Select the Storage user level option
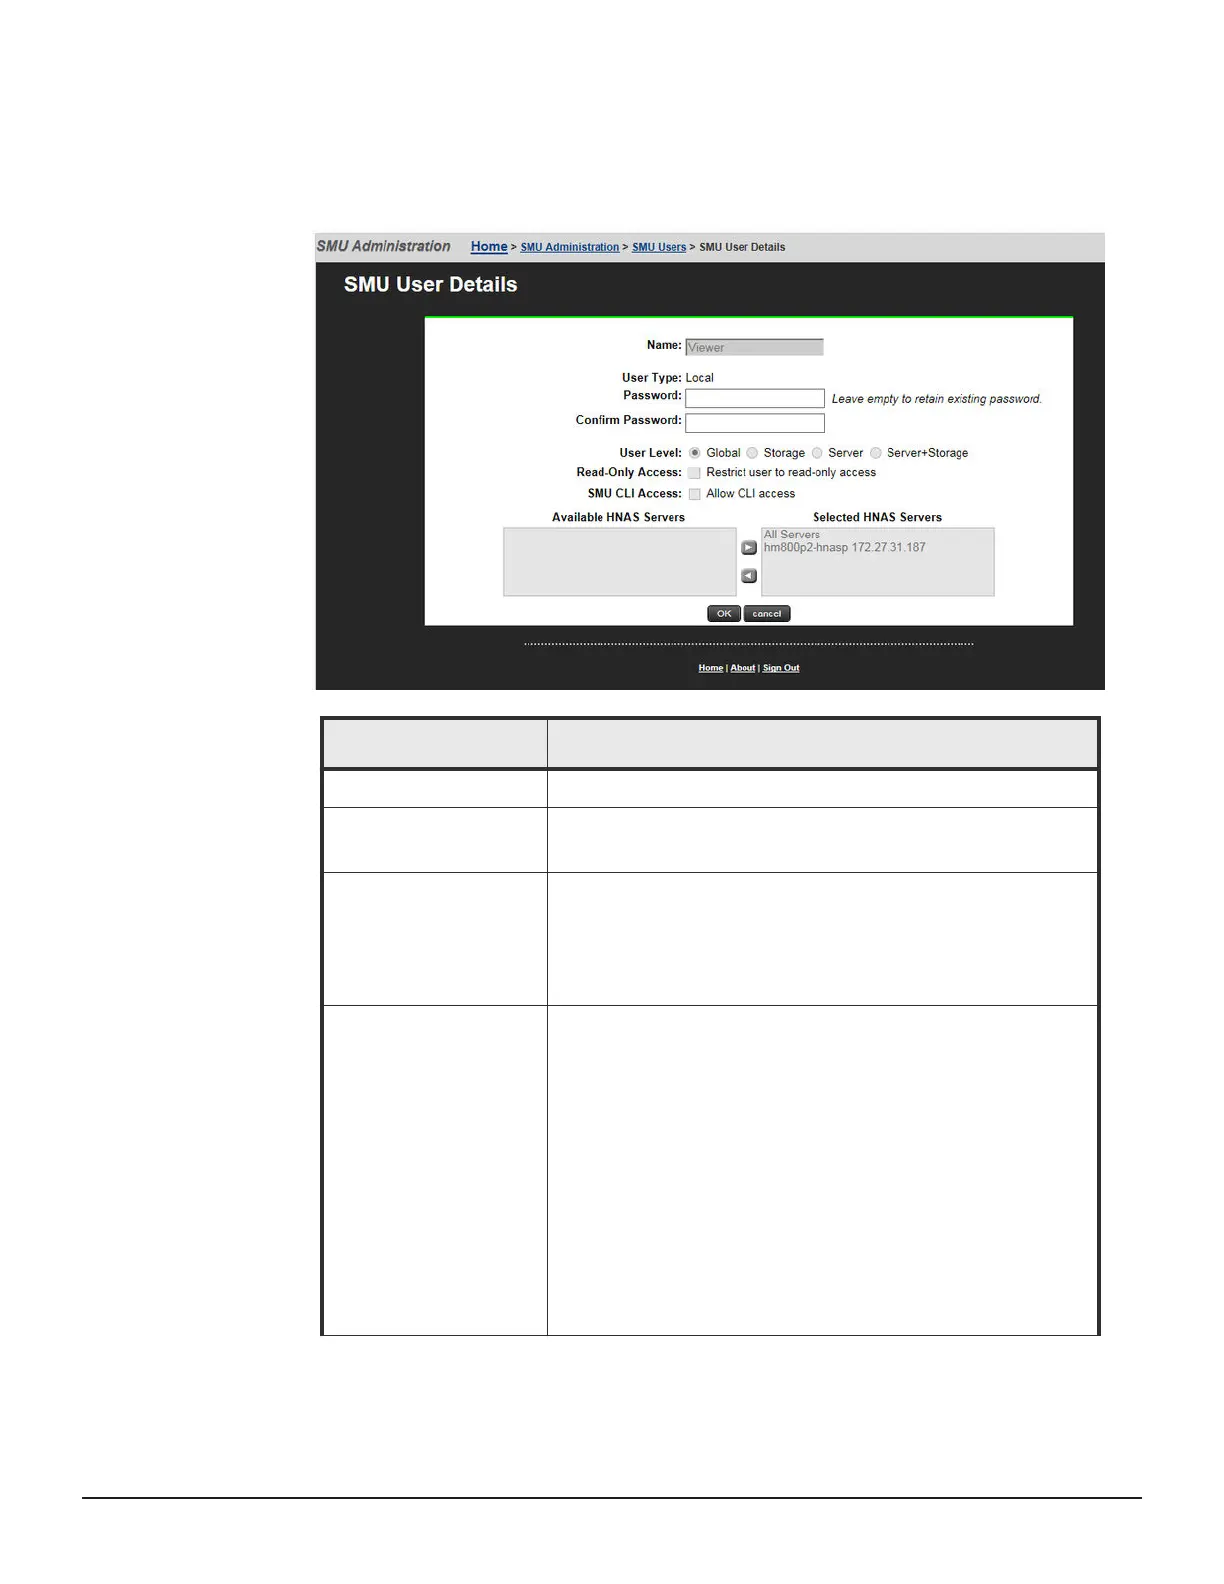Viewport: 1224px width, 1584px height. 752,453
